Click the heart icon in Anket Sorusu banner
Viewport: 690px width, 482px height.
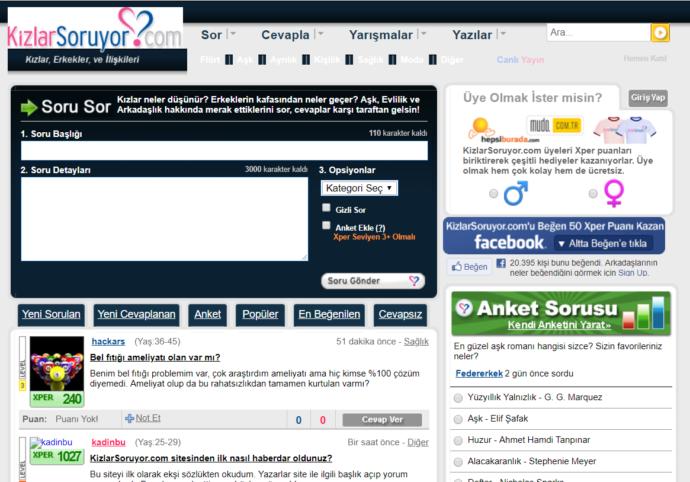pos(464,308)
